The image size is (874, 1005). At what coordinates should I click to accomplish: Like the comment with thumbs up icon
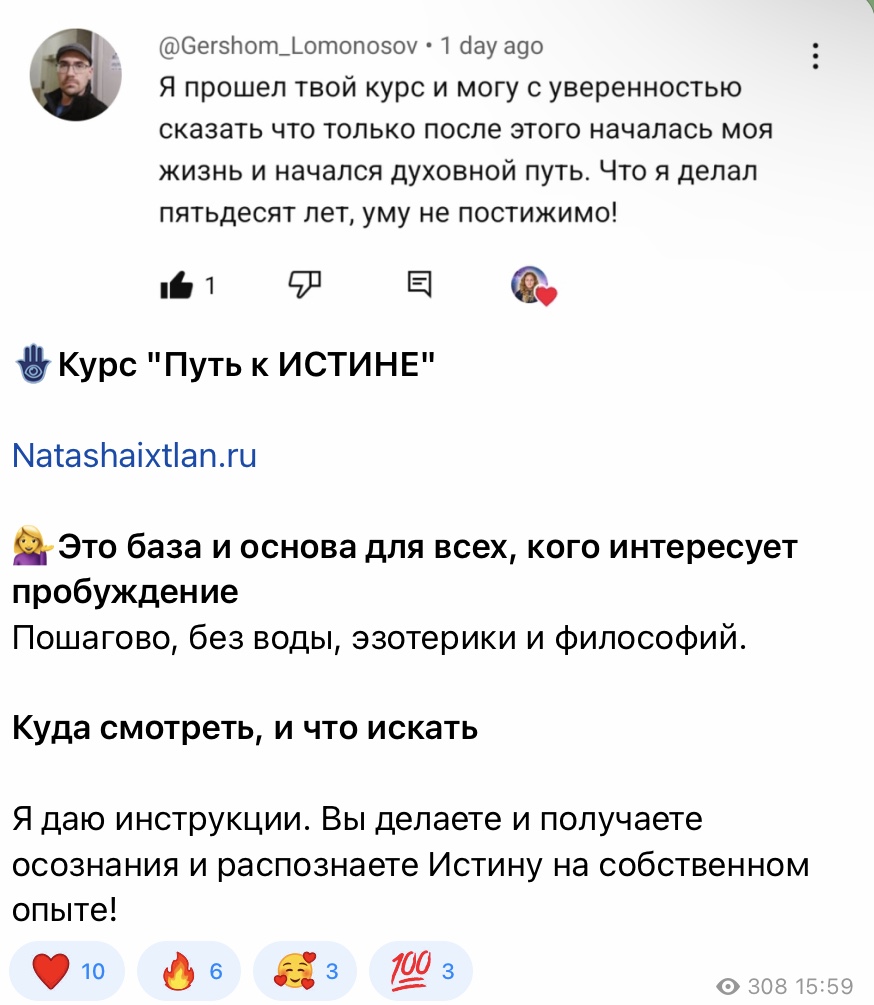click(x=176, y=286)
